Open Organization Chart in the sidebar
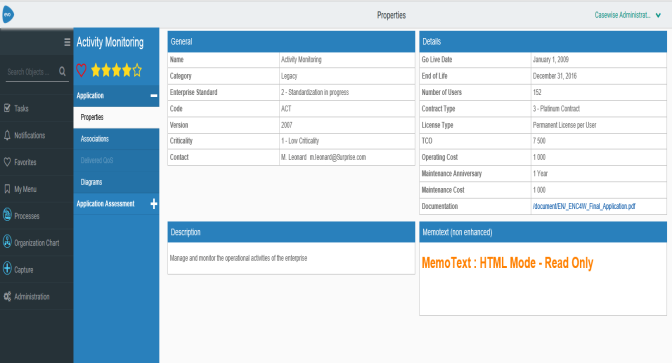This screenshot has height=363, width=672. point(36,243)
